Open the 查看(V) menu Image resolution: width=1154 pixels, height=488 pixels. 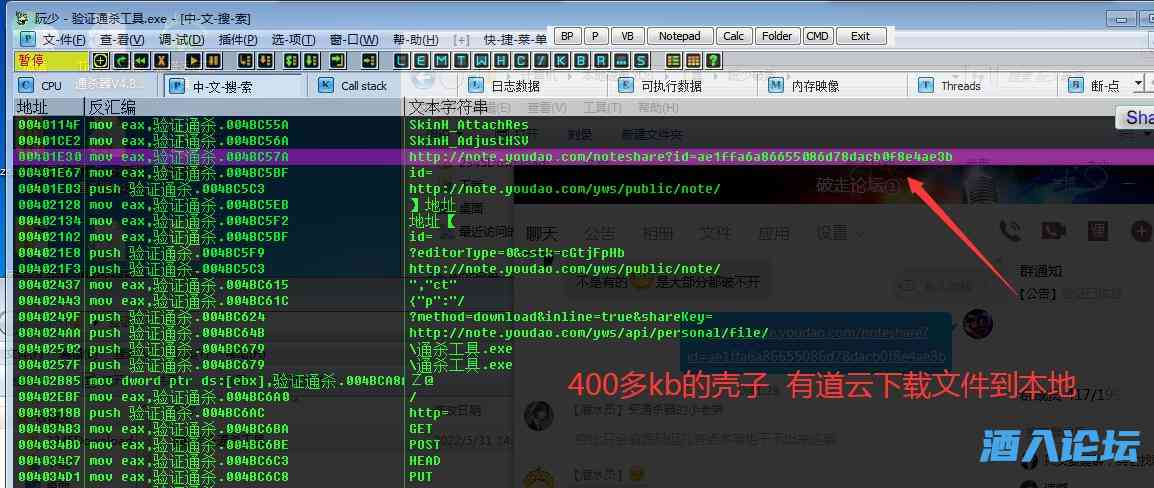click(122, 39)
